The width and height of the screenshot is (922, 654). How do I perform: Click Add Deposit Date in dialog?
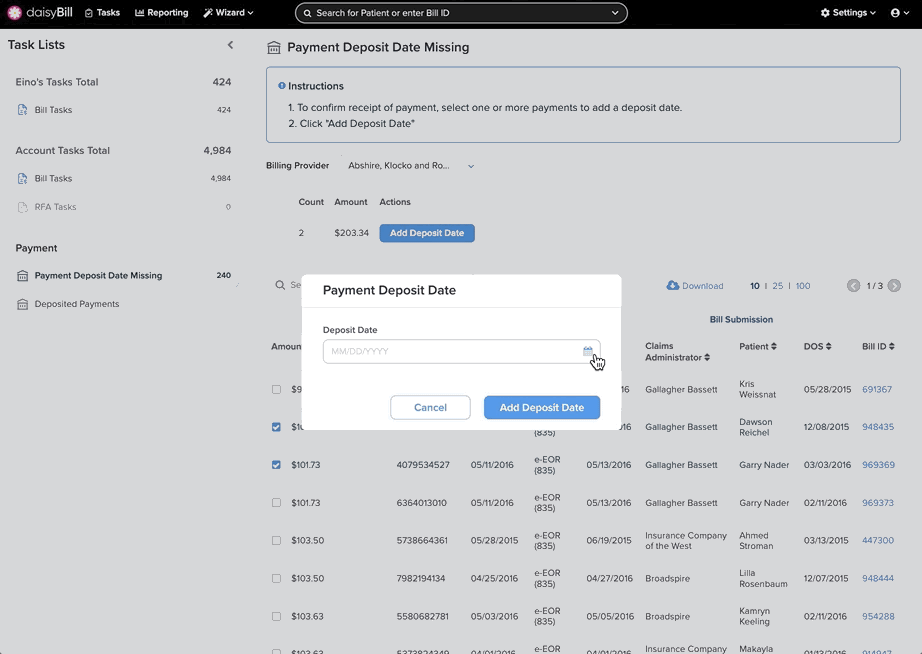click(x=542, y=408)
